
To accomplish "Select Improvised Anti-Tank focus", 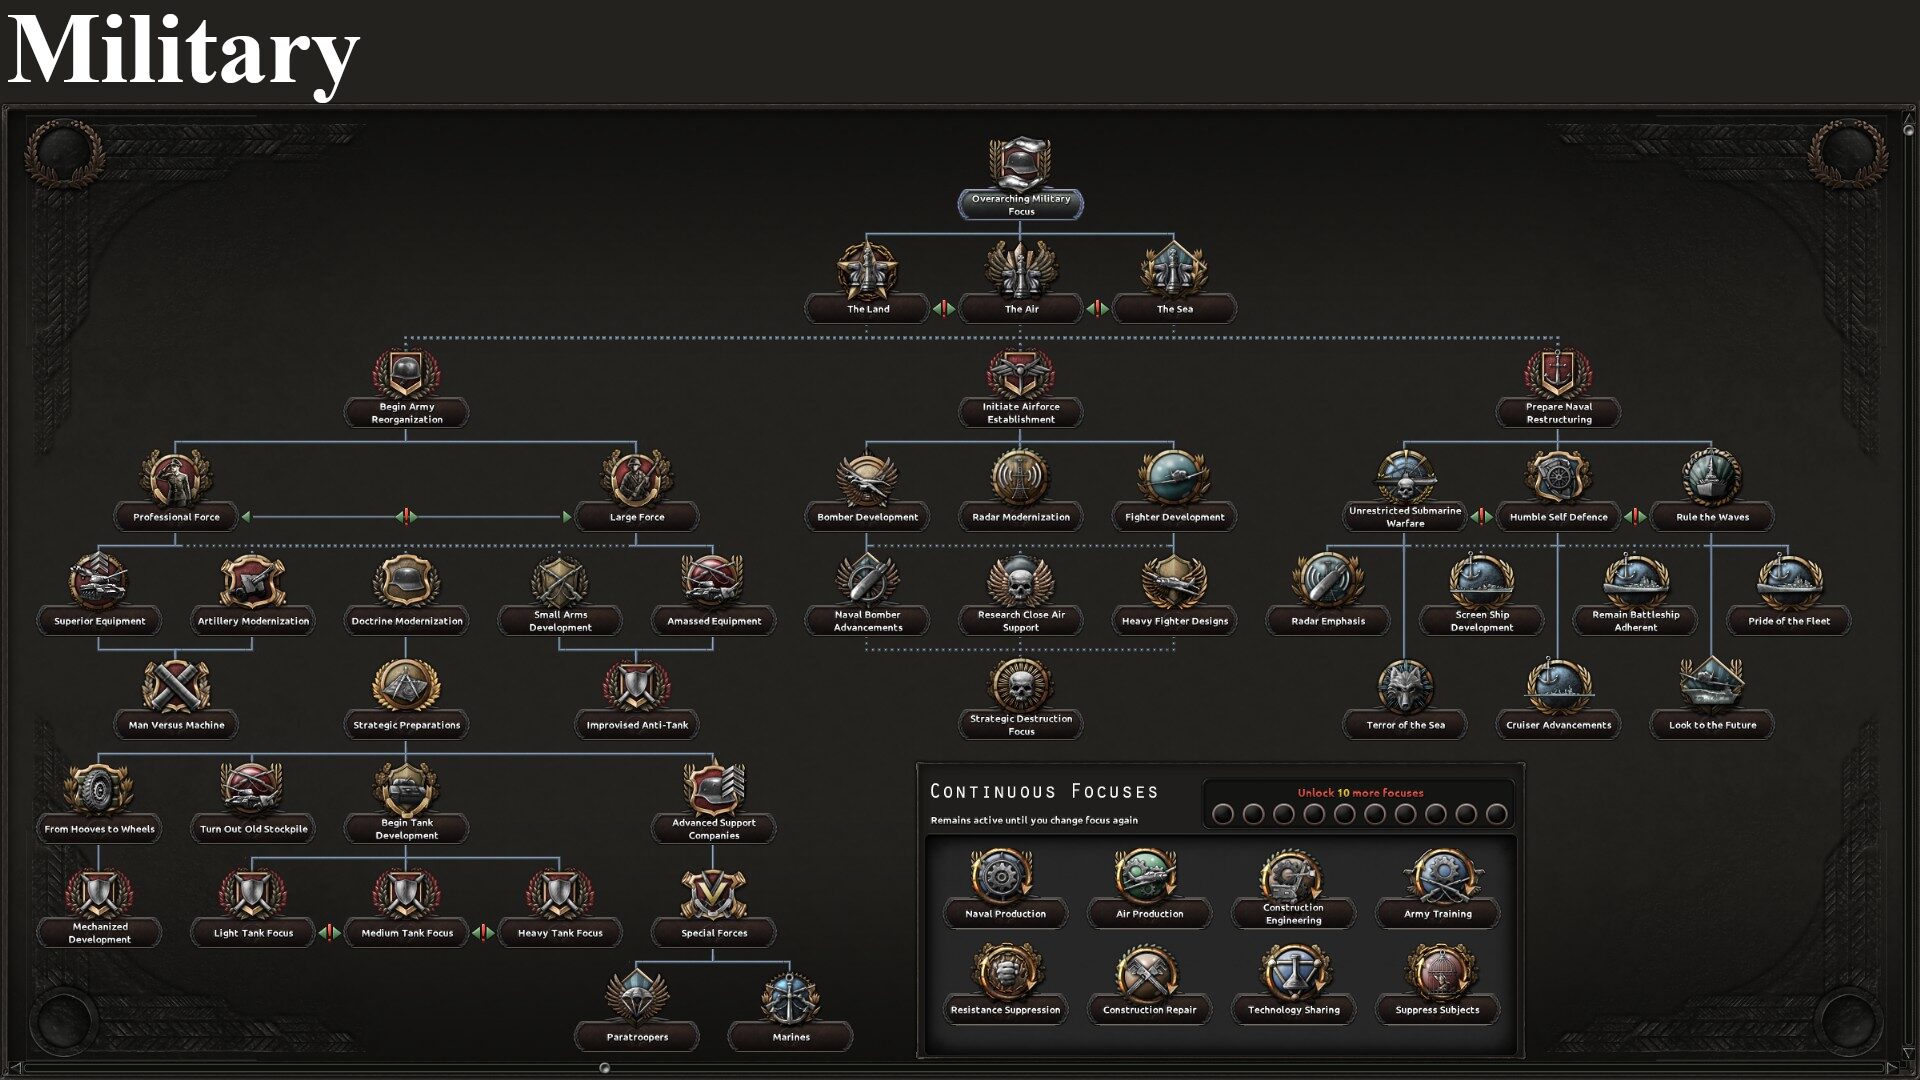I will (636, 699).
